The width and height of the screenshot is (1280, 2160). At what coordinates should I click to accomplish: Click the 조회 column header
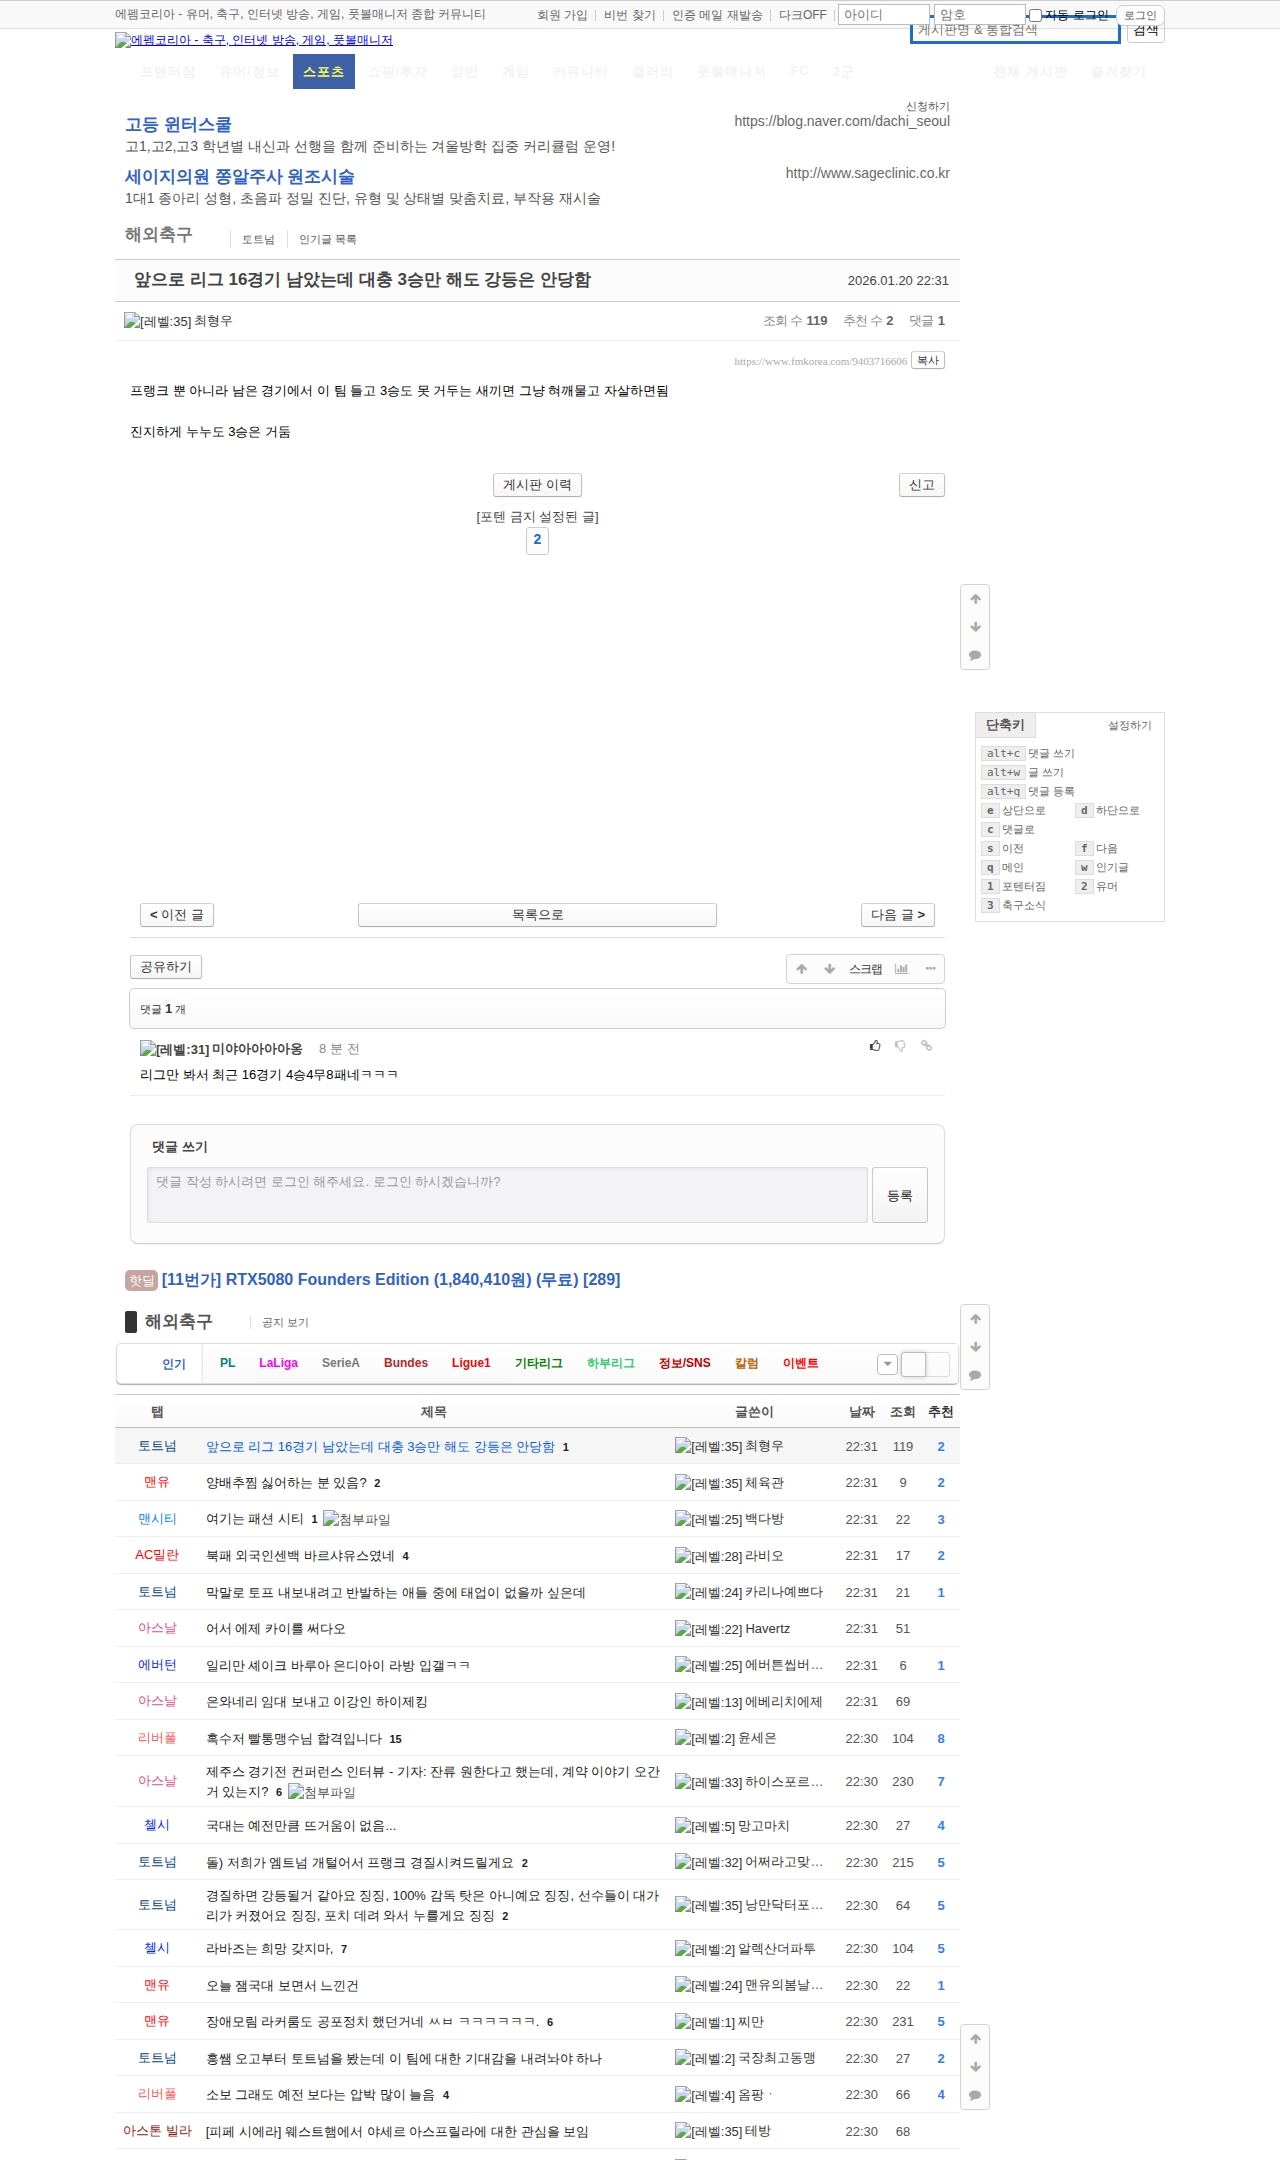(903, 1412)
